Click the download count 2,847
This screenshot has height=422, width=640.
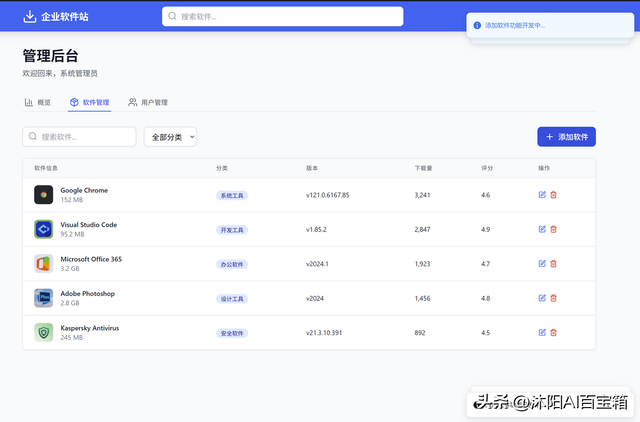[x=422, y=229]
